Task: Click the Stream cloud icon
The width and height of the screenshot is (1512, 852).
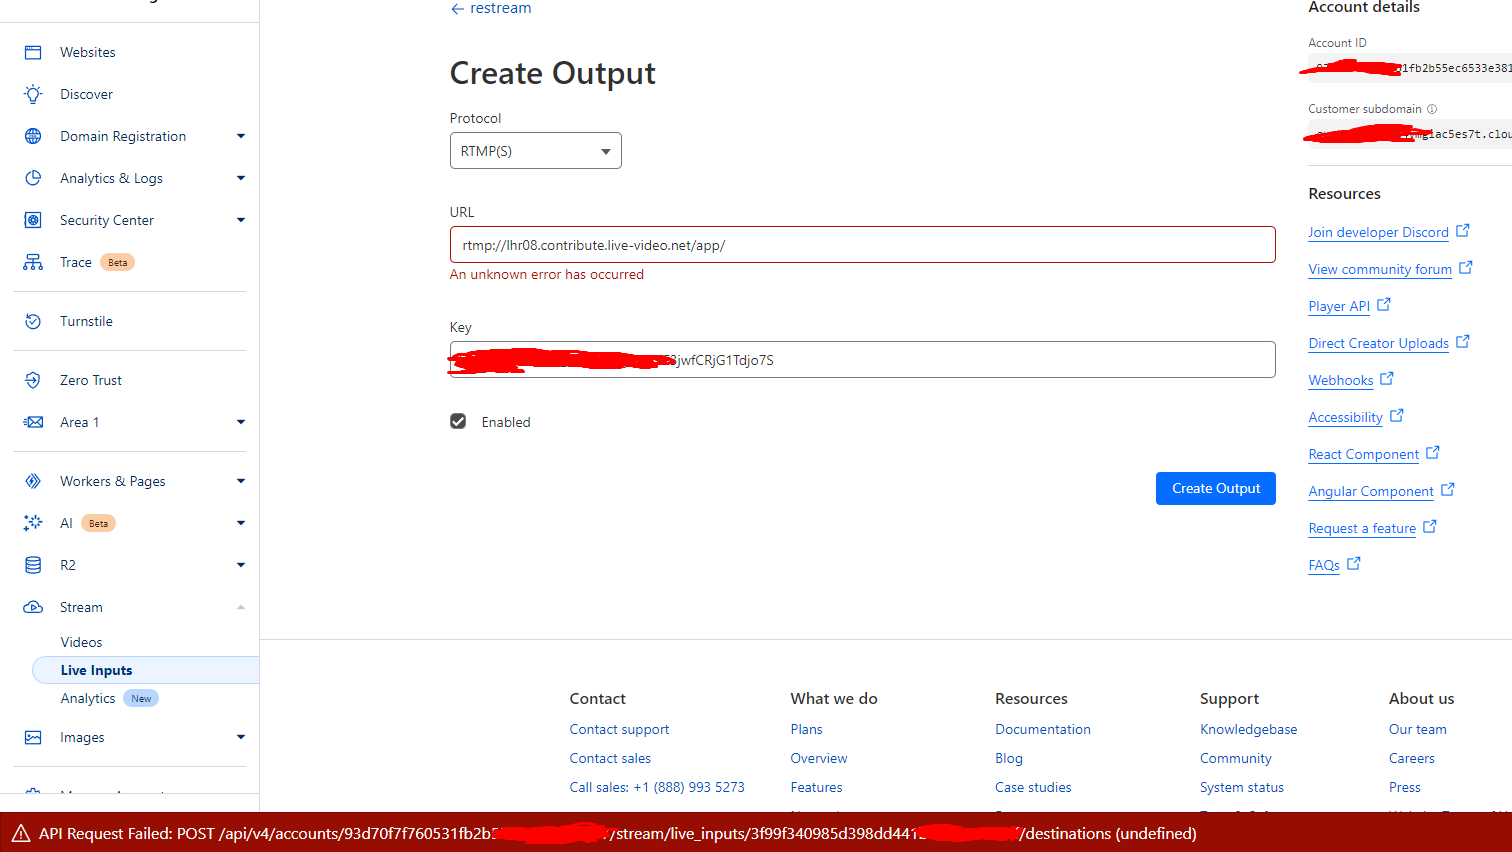Action: [x=35, y=607]
